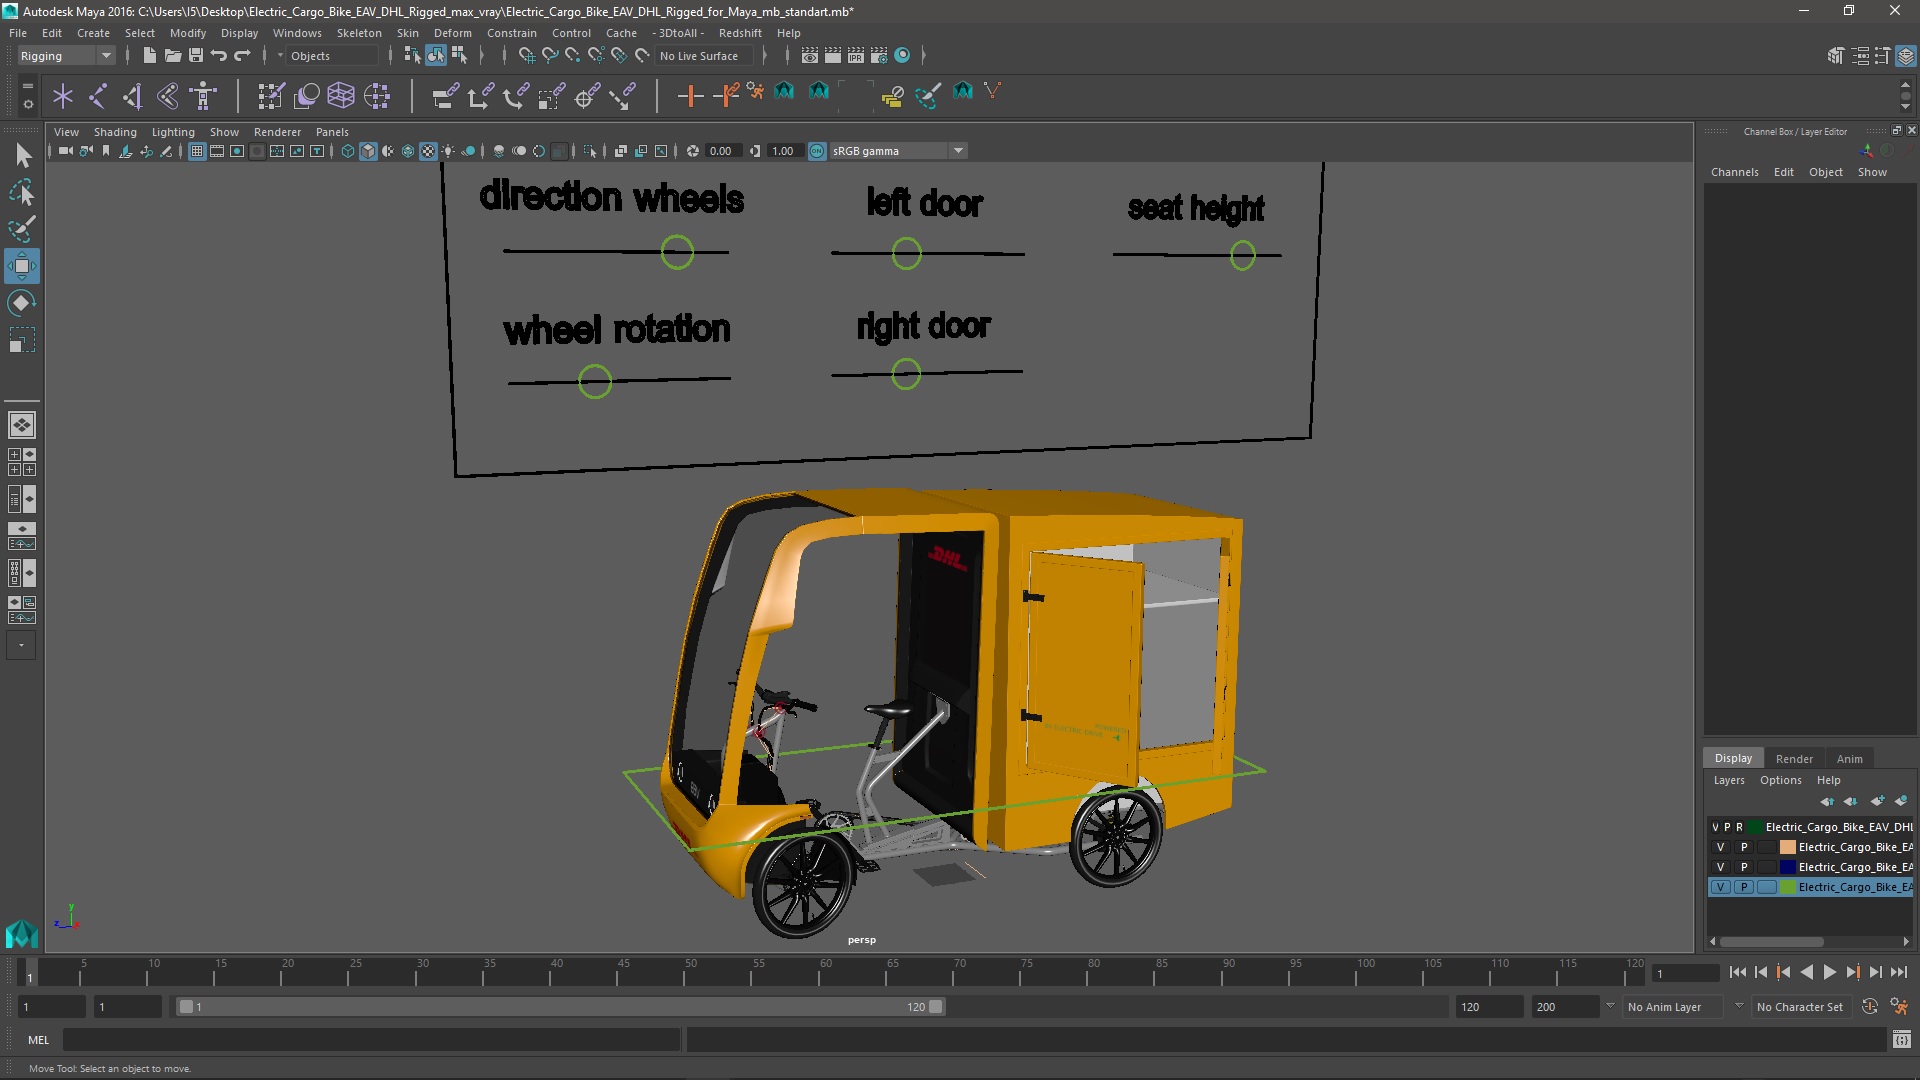Image resolution: width=1920 pixels, height=1080 pixels.
Task: Open the Rigging menu set dropdown
Action: pos(66,56)
